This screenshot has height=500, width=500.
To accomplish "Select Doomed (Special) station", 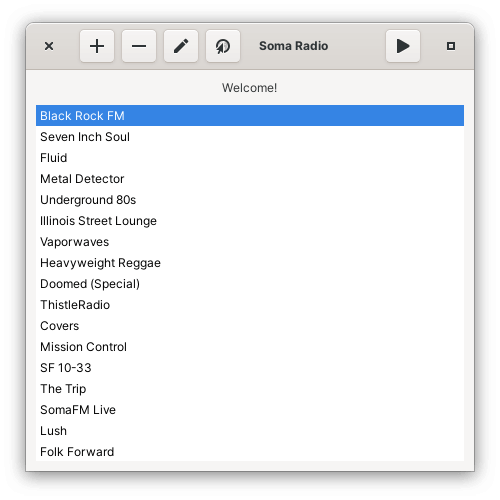I will [250, 284].
